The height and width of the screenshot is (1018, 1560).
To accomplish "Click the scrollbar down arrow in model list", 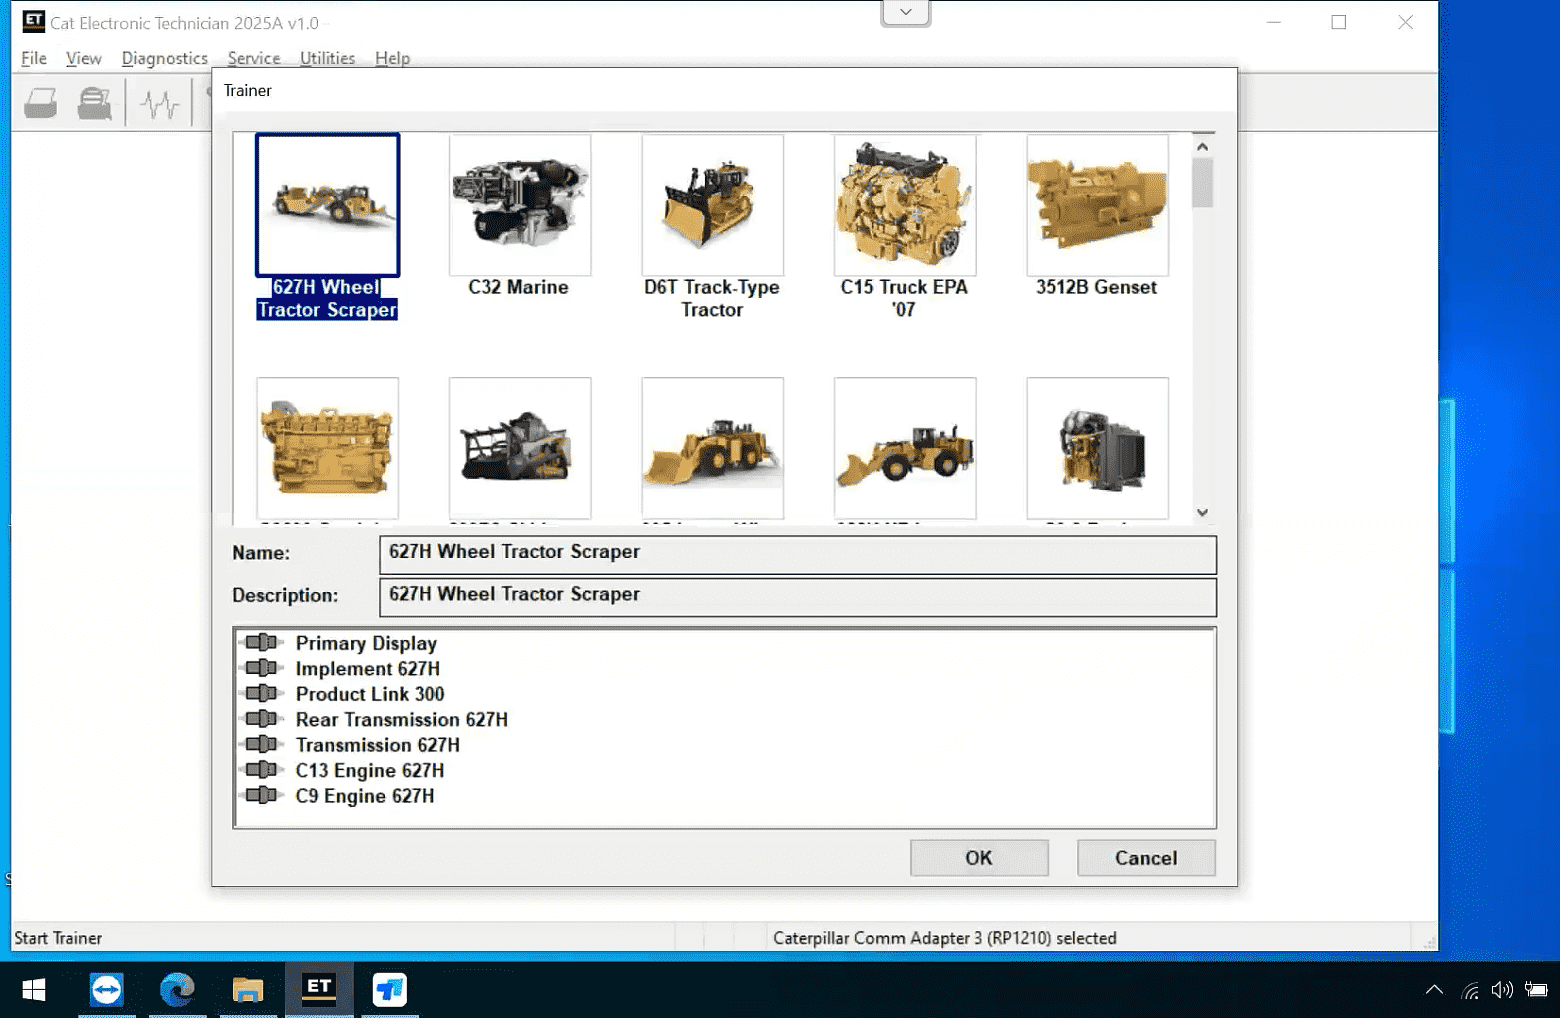I will (1204, 512).
